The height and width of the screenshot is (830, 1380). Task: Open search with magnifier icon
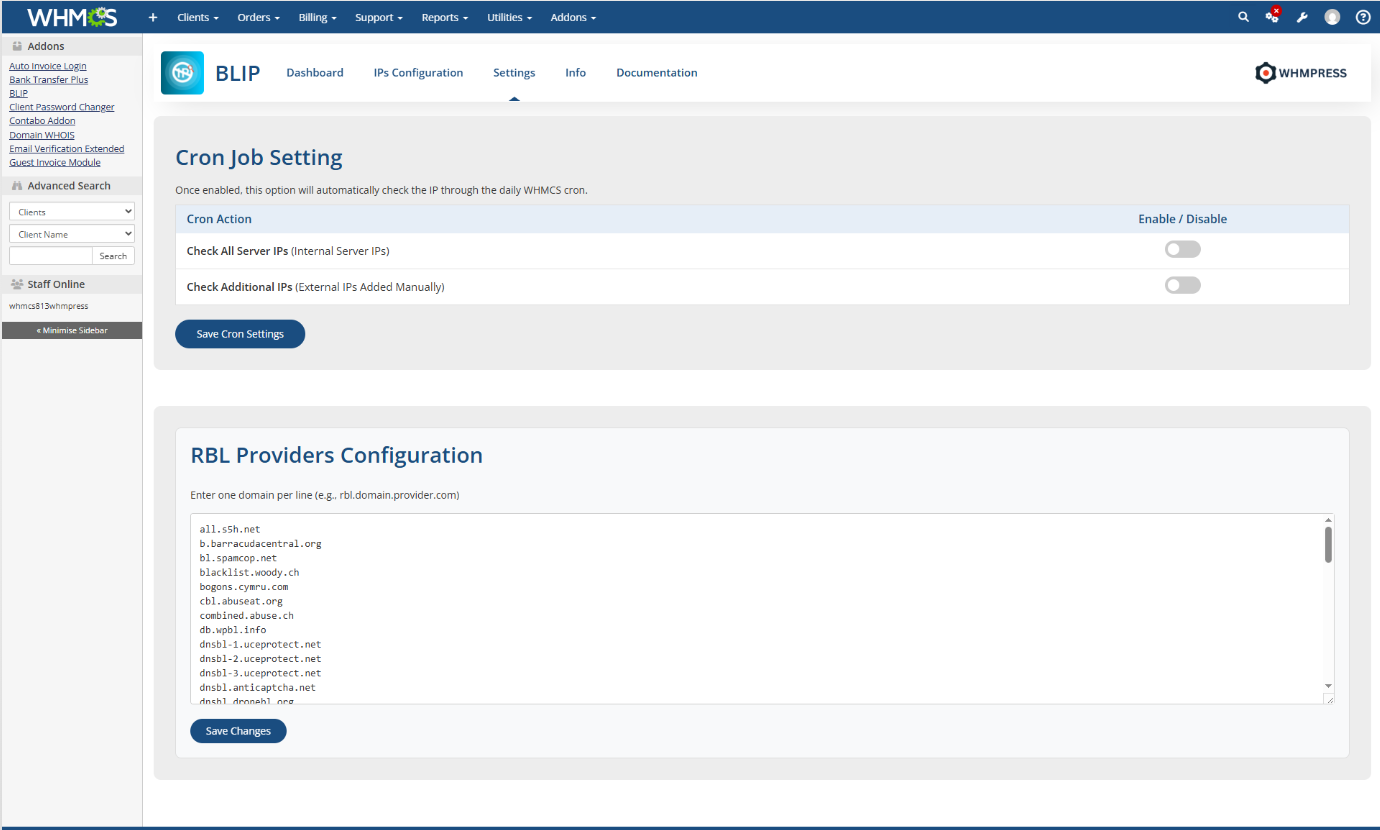tap(1243, 17)
